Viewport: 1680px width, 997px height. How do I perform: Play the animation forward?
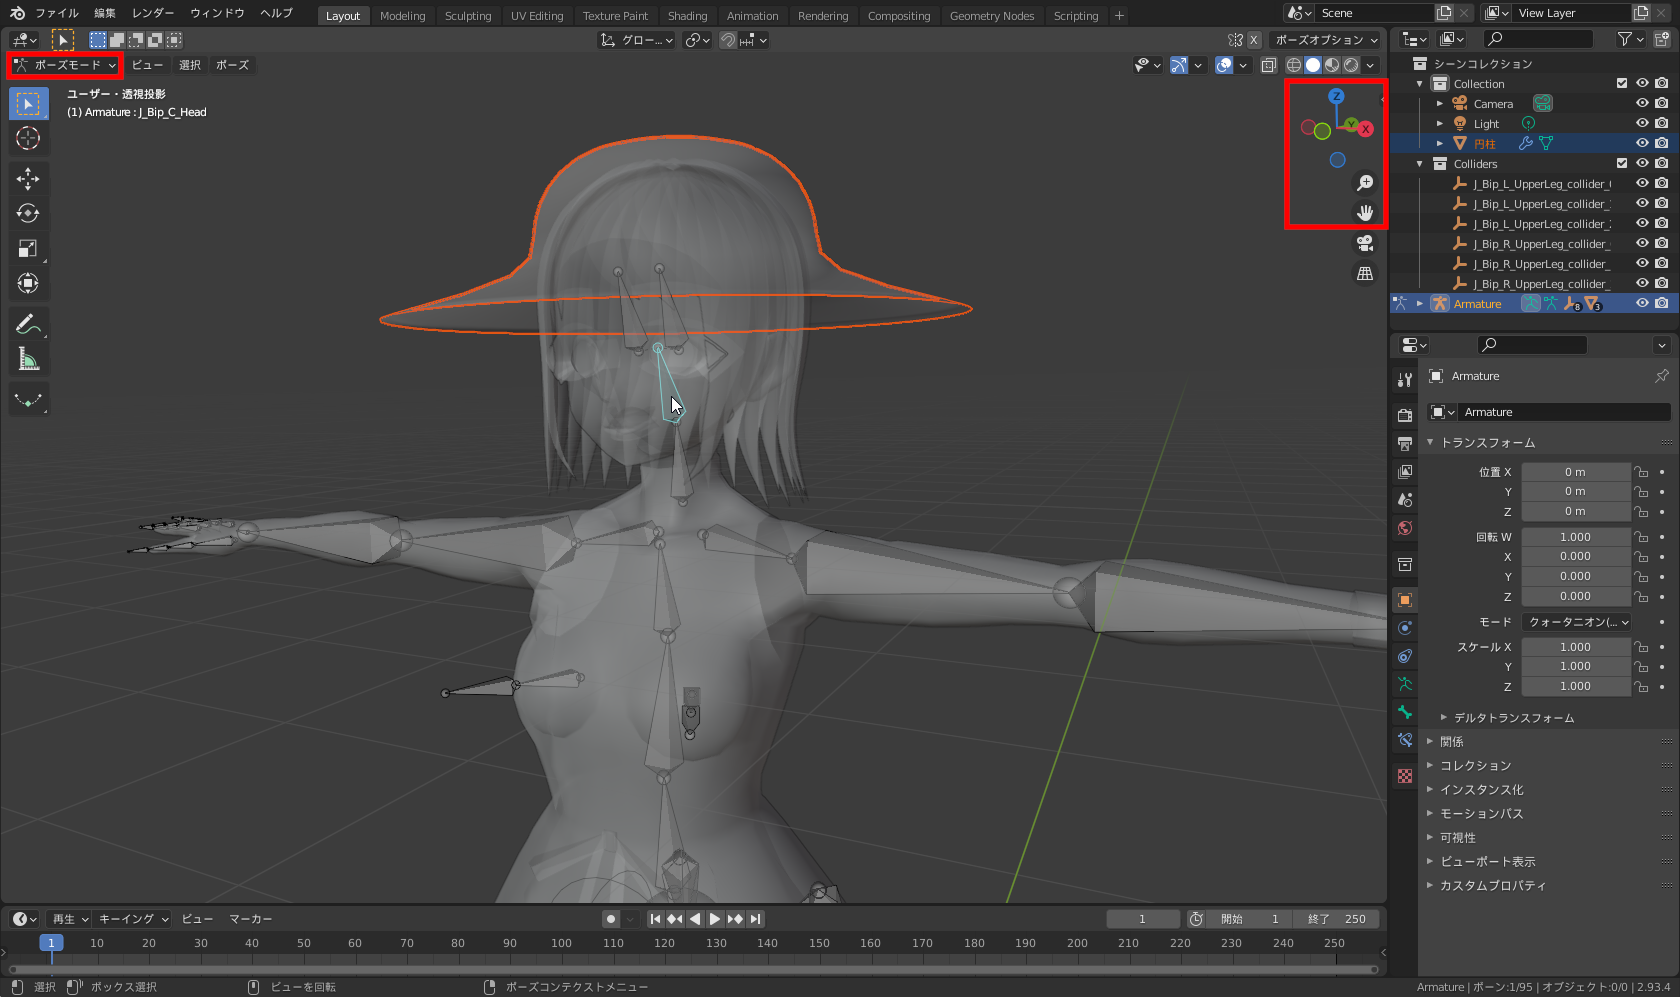[715, 919]
